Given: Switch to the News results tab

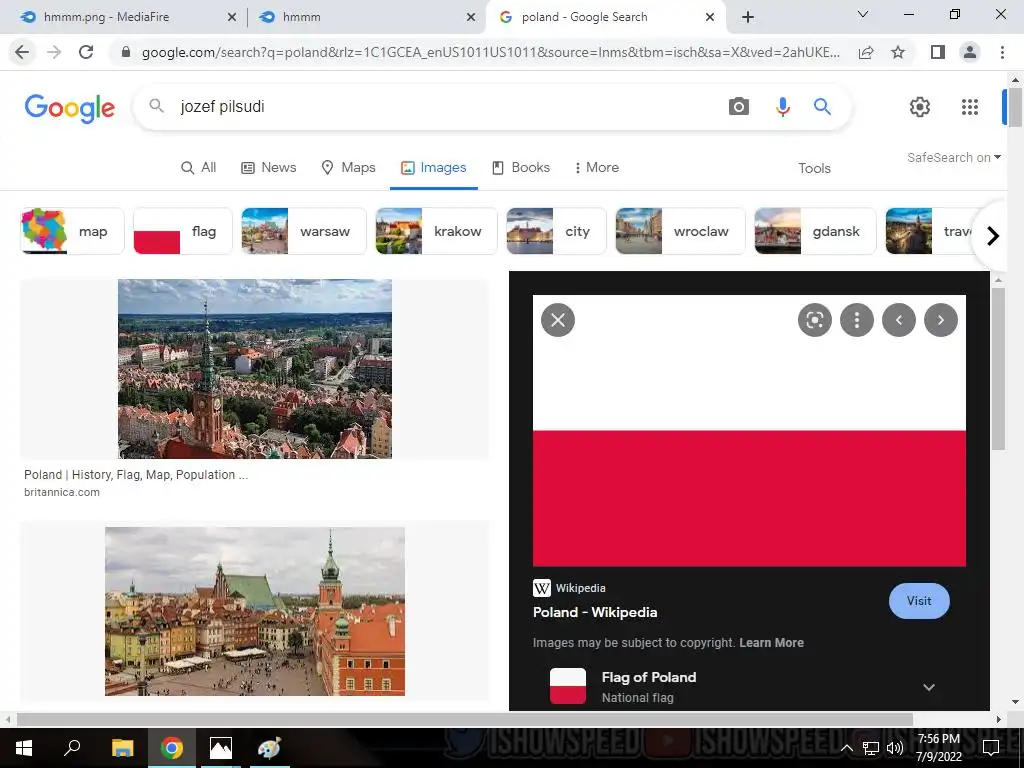Looking at the screenshot, I should click(268, 167).
